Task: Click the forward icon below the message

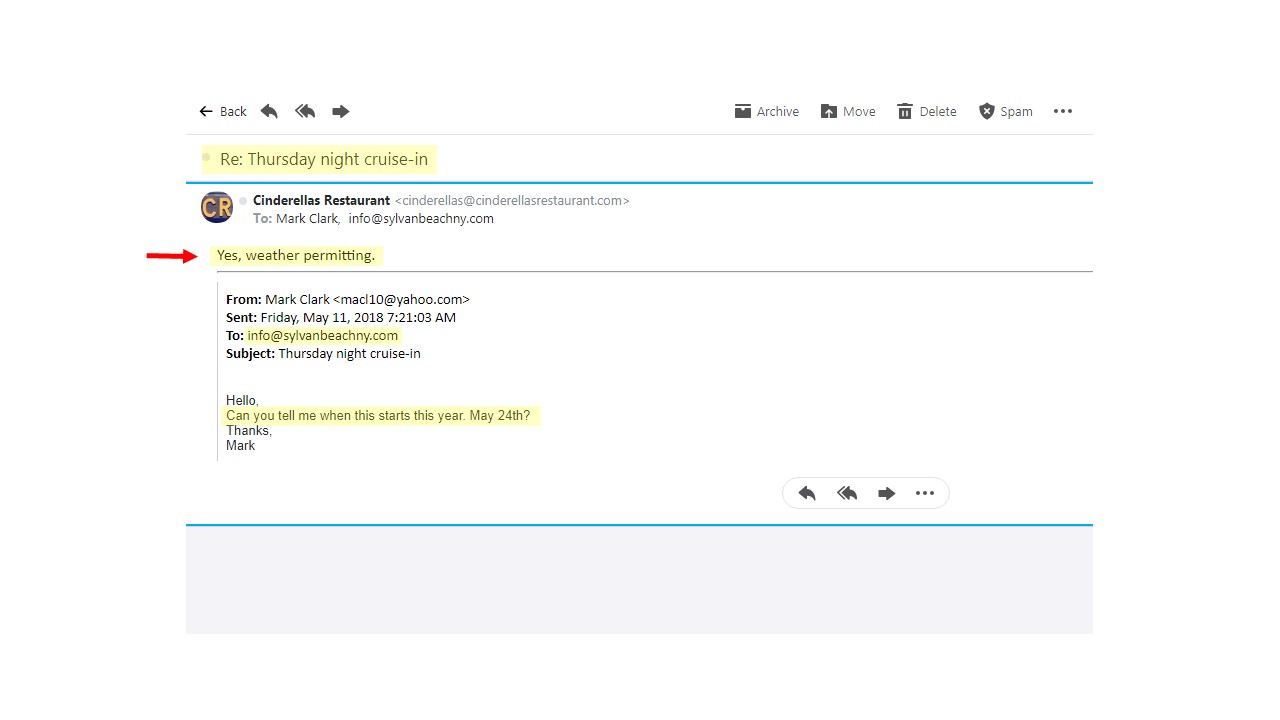Action: 886,493
